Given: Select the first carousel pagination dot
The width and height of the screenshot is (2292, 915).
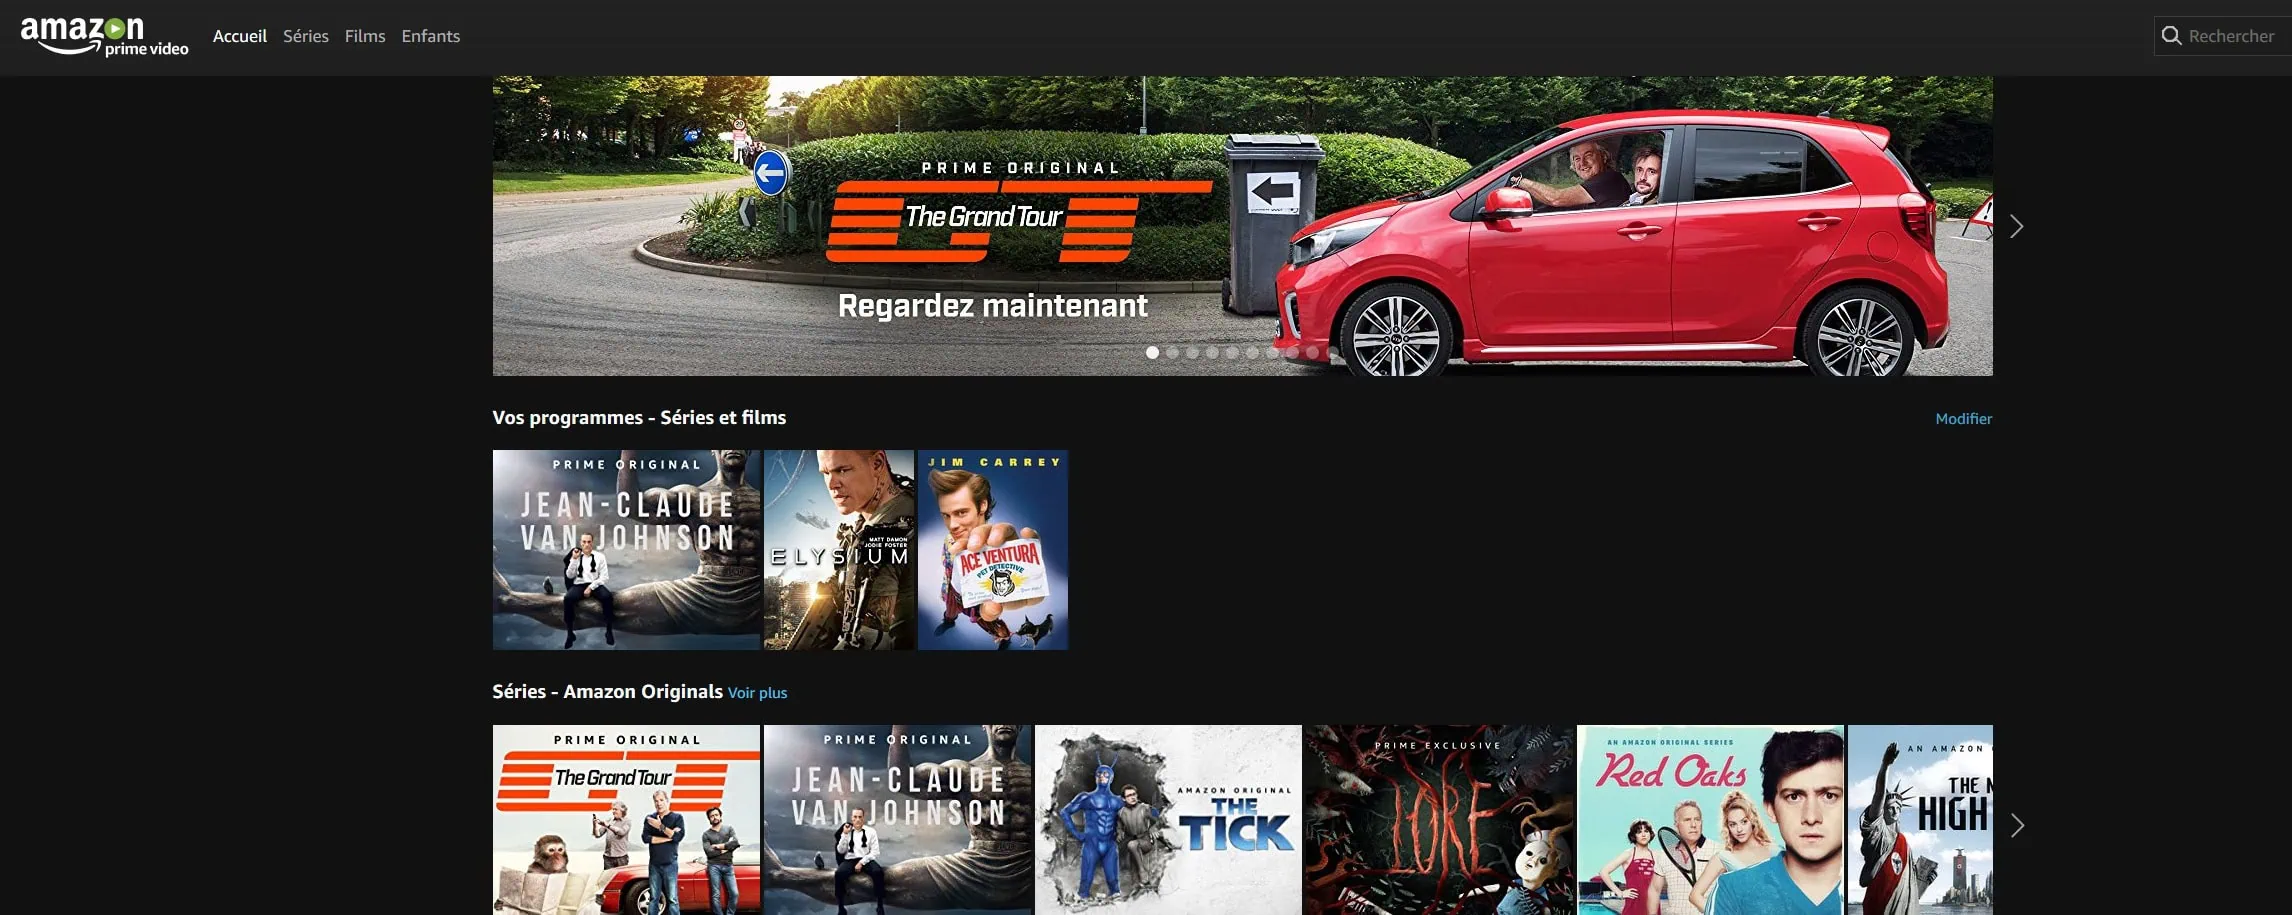Looking at the screenshot, I should tap(1152, 352).
